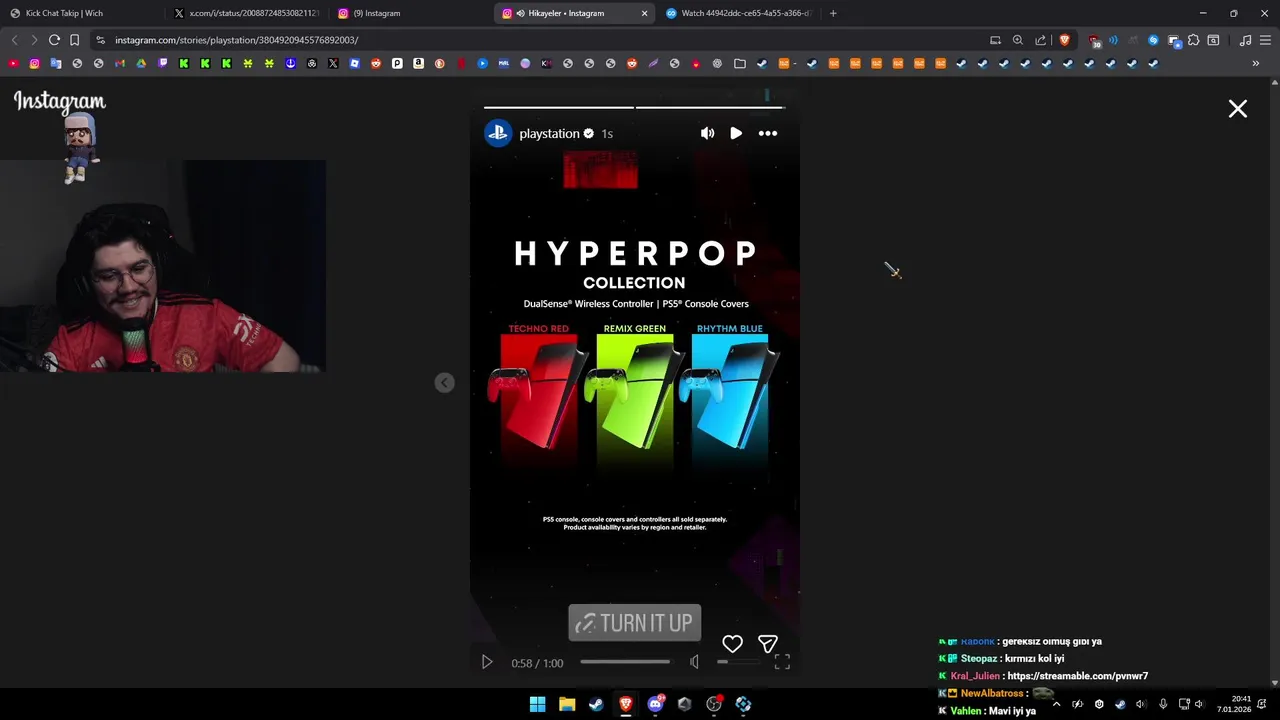Open File Explorer from the taskbar
The image size is (1280, 720).
[566, 704]
